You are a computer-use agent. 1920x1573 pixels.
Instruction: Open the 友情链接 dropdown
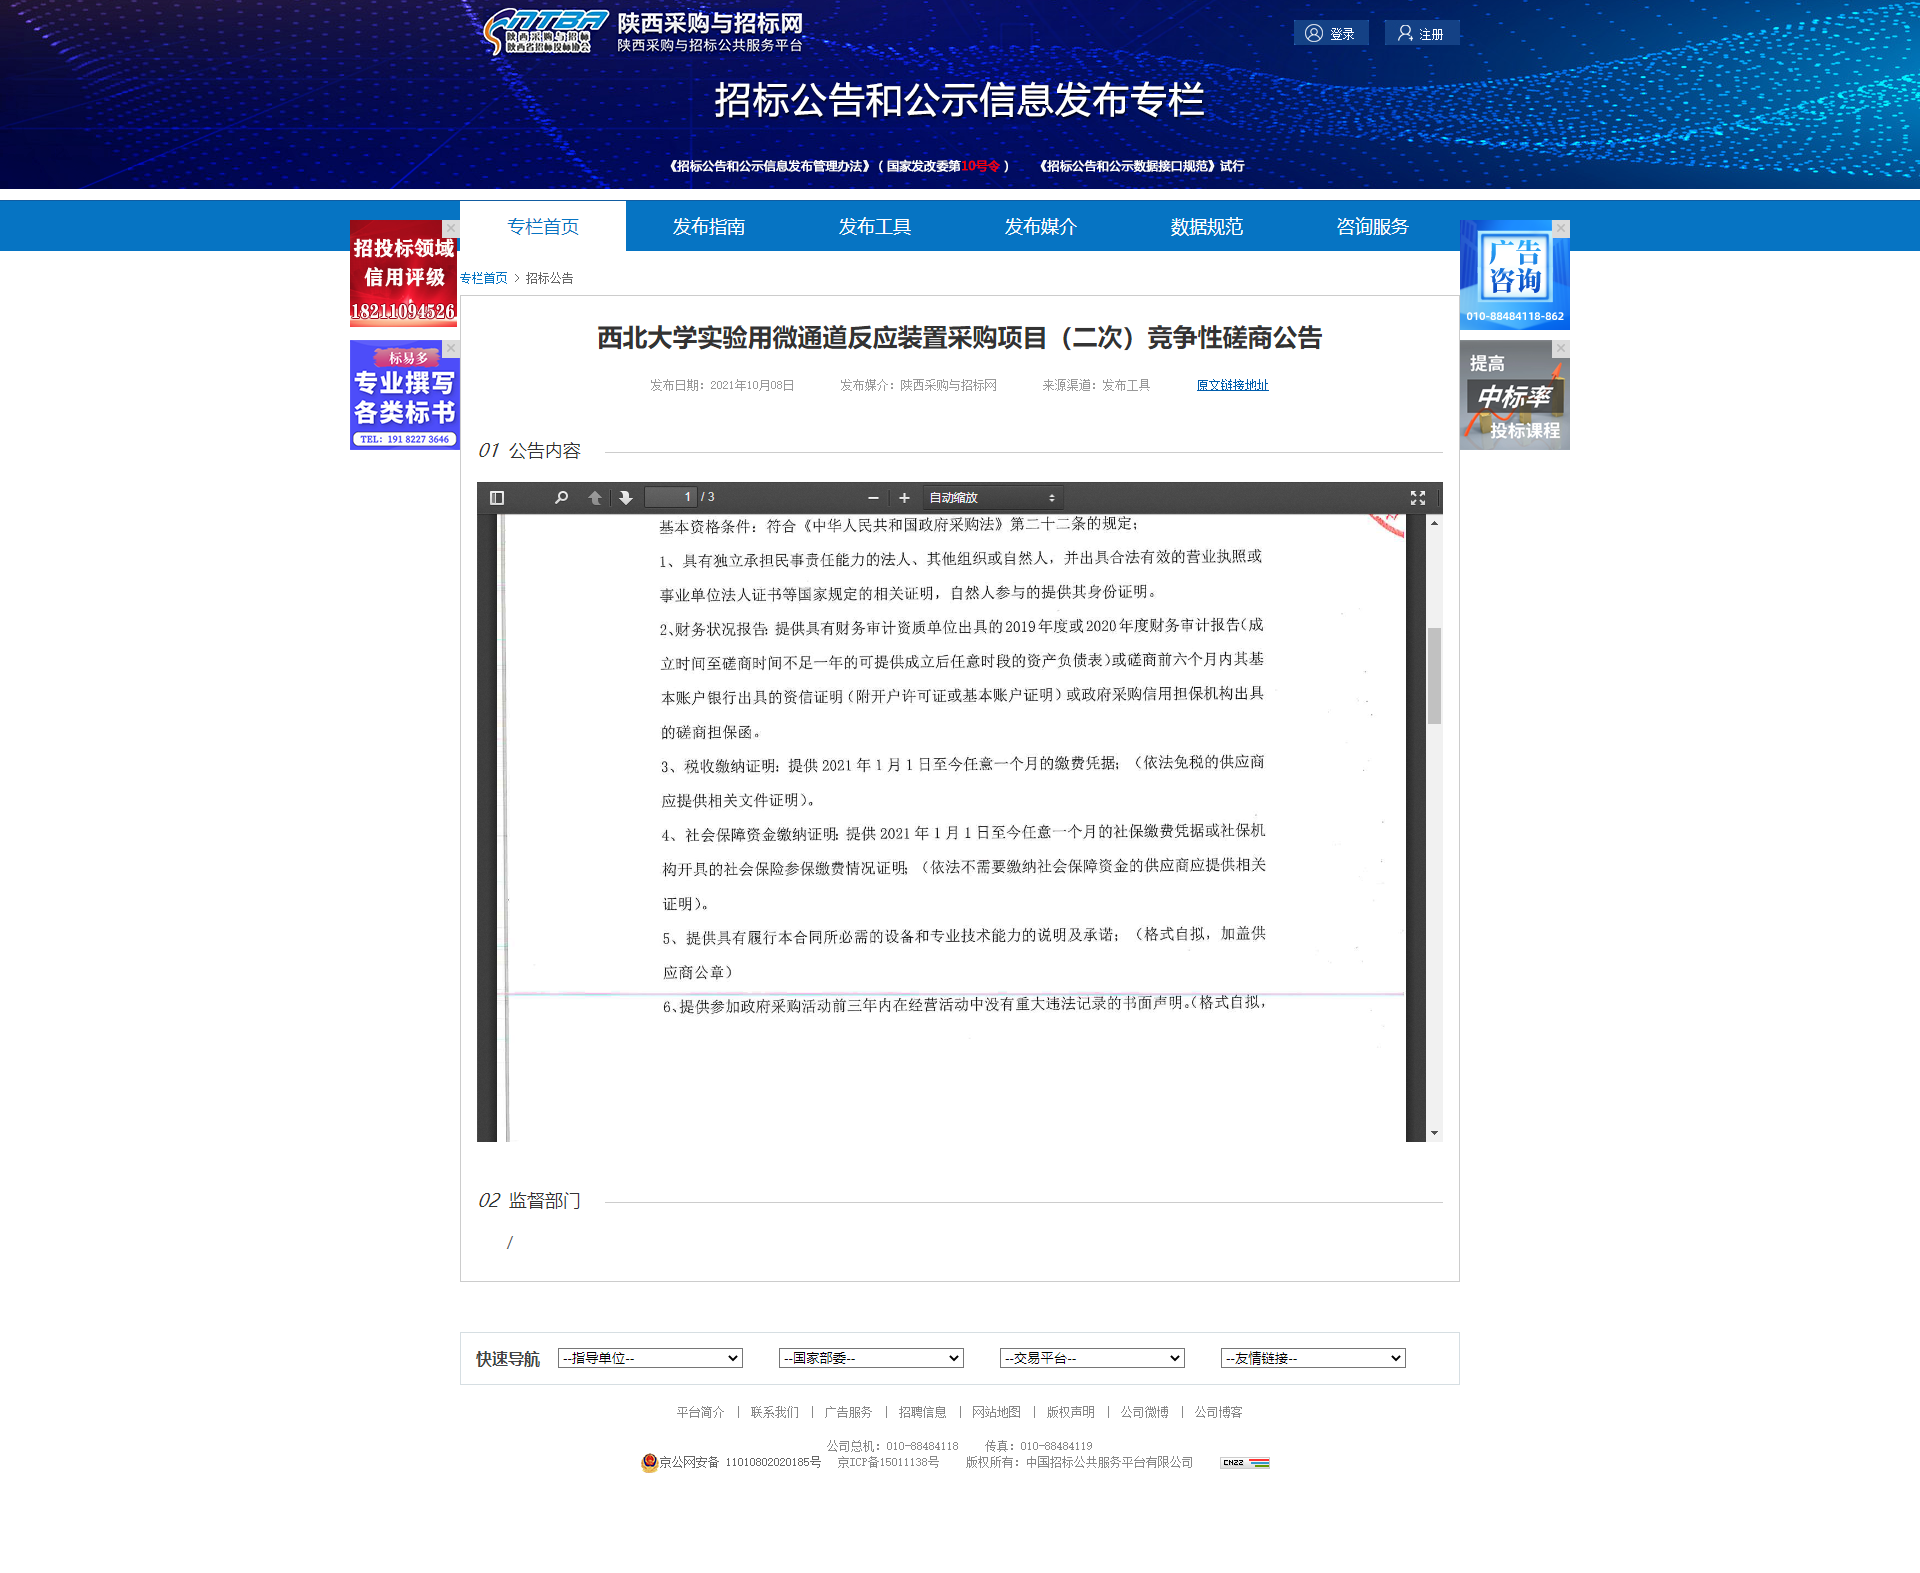pos(1313,1358)
